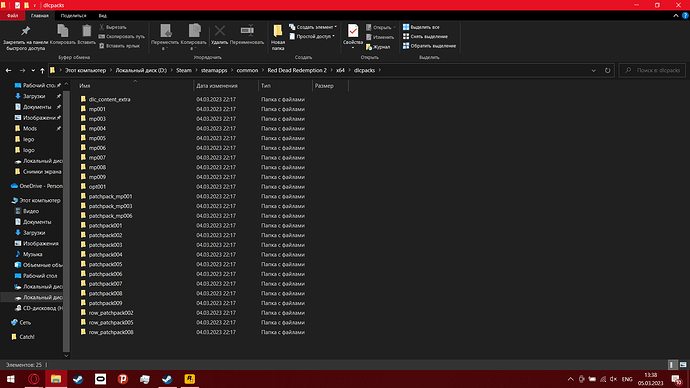Click the navigation pane scrollbar
This screenshot has height=388, width=690.
(x=66, y=220)
